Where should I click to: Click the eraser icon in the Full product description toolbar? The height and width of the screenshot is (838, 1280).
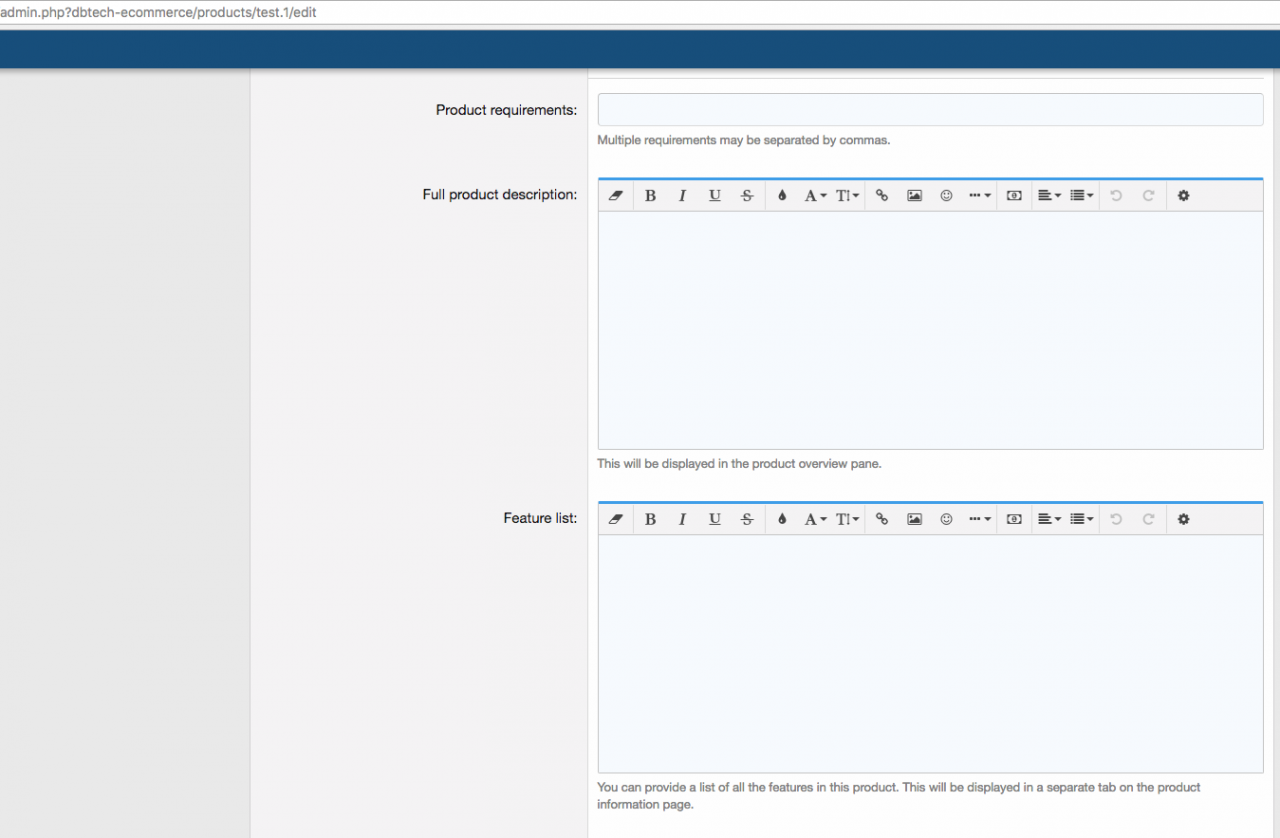[616, 196]
